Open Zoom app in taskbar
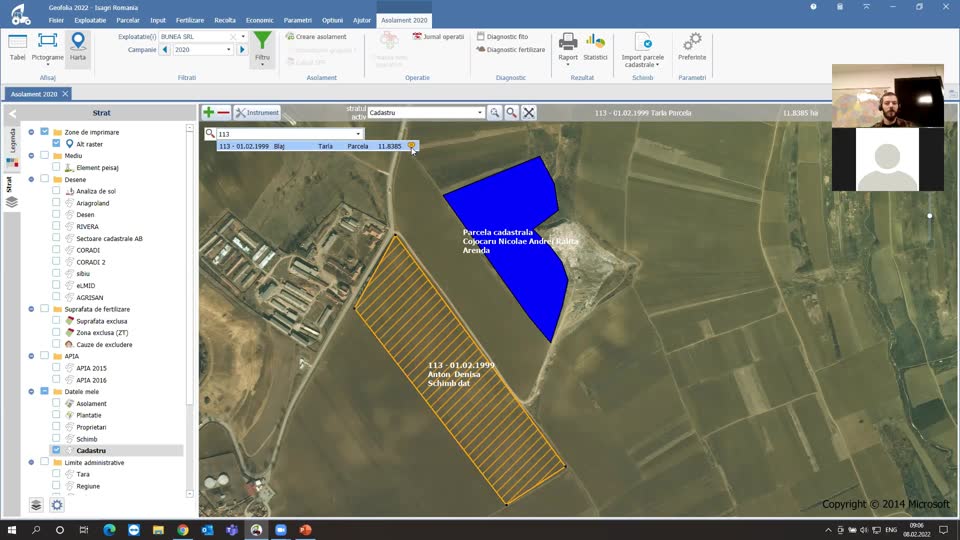 click(x=281, y=530)
